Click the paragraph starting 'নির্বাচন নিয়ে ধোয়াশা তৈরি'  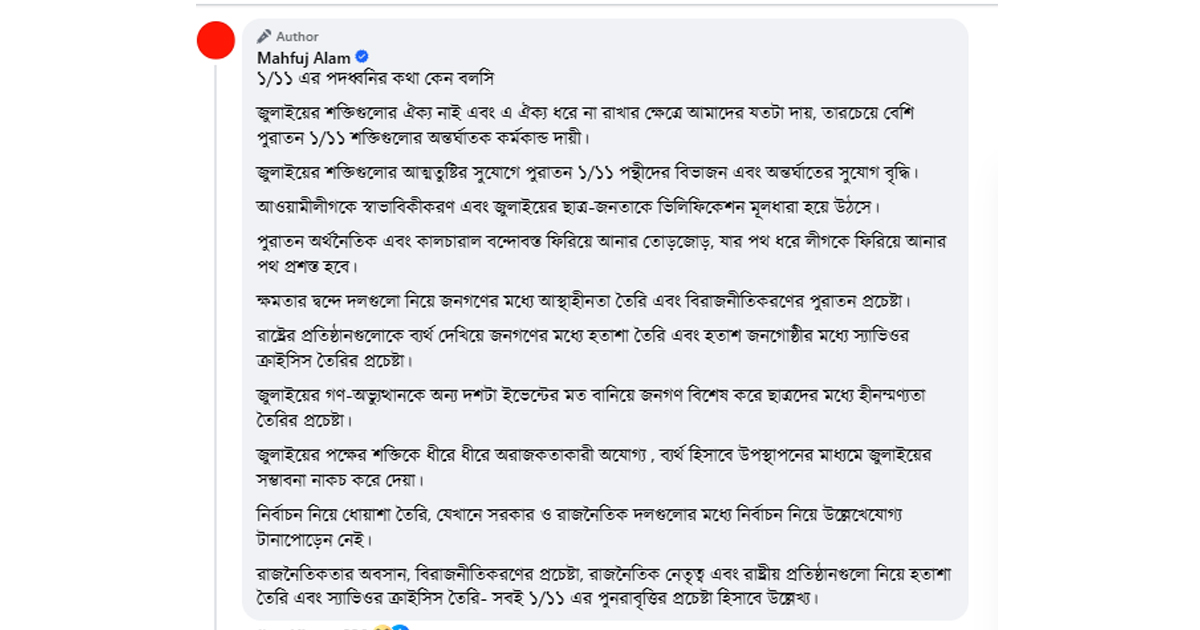[x=582, y=526]
